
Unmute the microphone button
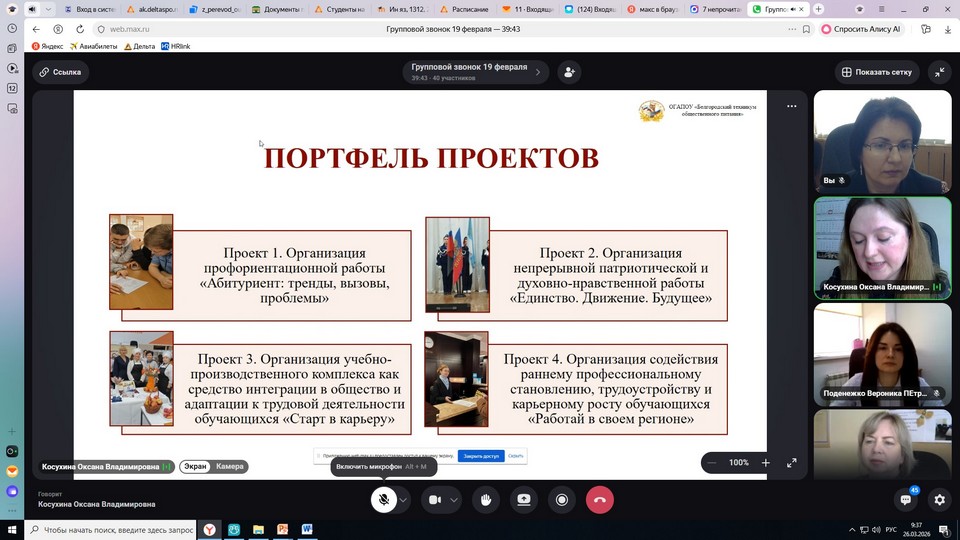point(384,499)
